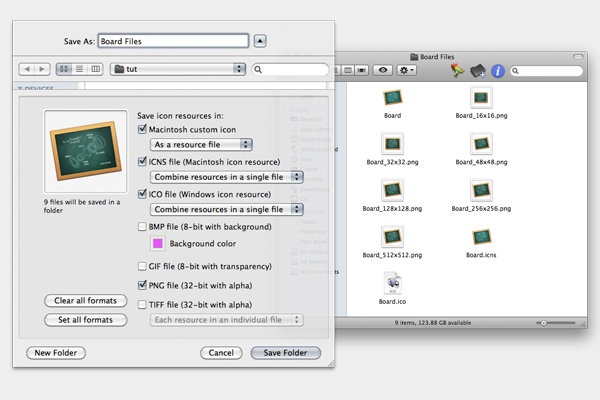Click 'Board Files' title of Finder window

437,57
